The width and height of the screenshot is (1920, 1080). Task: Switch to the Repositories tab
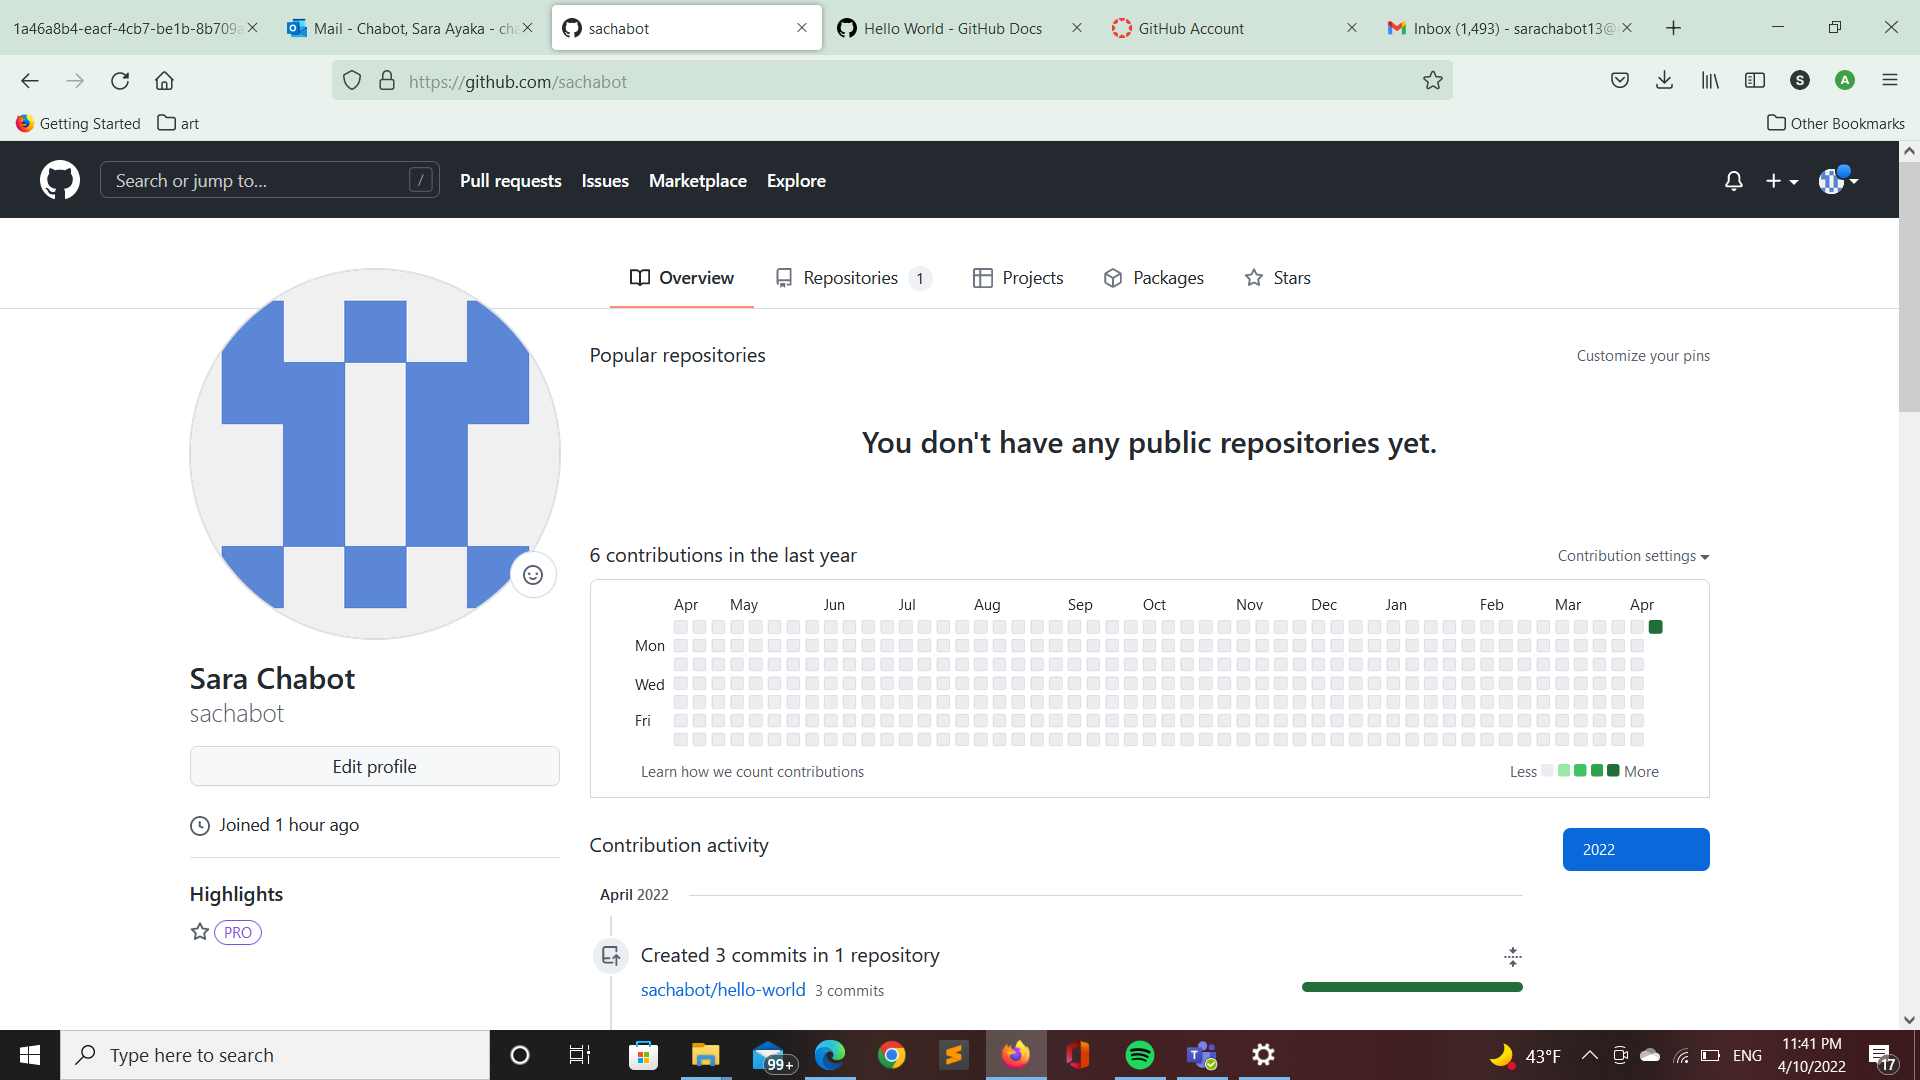click(851, 278)
